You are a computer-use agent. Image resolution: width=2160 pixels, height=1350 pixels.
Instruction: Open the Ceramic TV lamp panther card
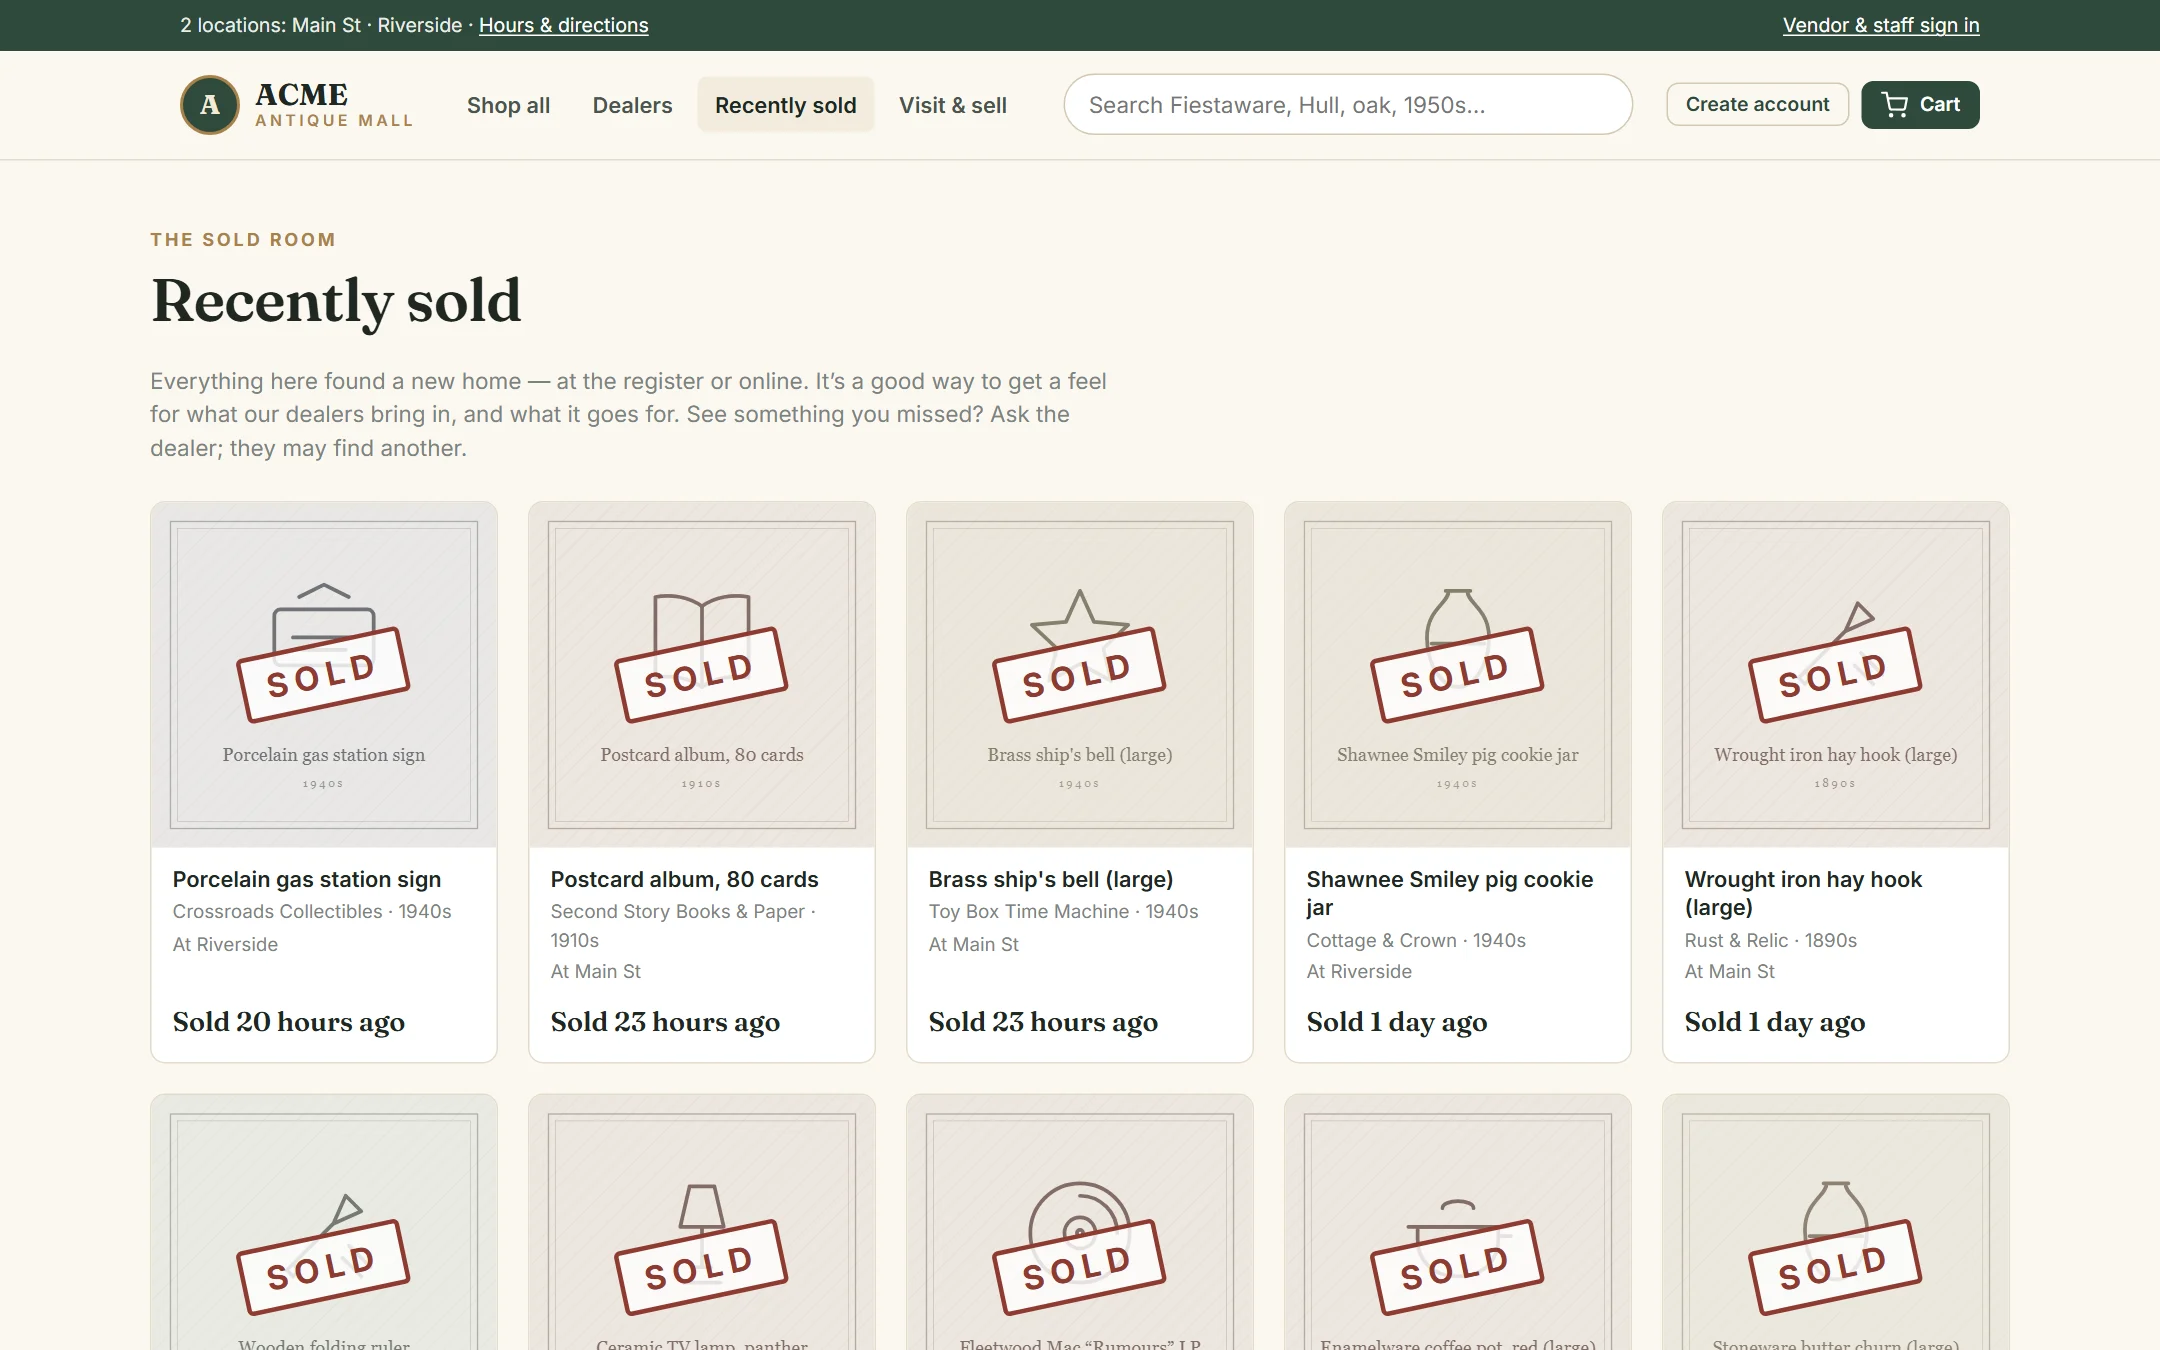coord(702,1222)
